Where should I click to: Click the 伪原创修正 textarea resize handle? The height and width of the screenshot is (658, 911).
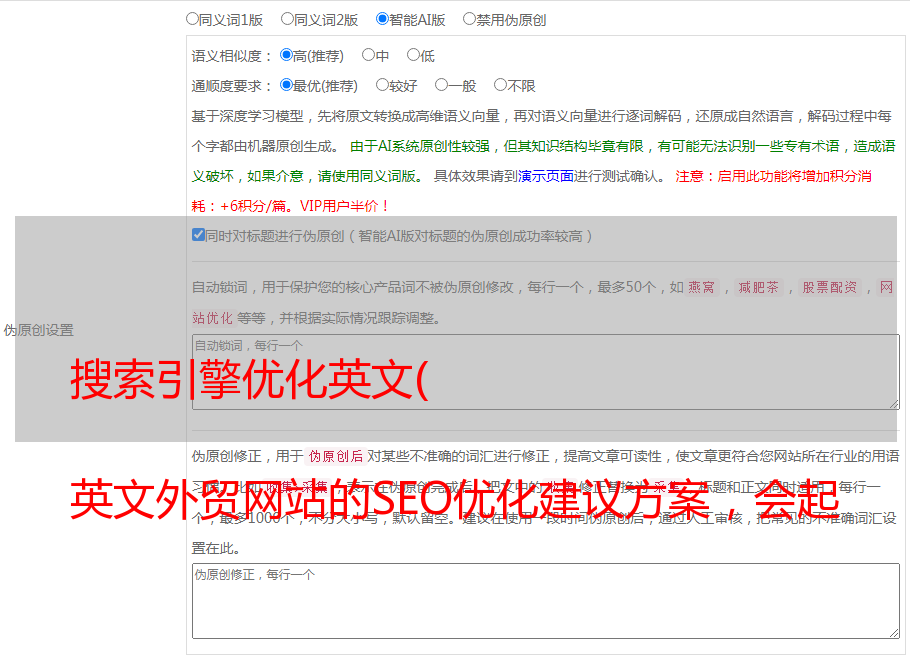[x=894, y=633]
